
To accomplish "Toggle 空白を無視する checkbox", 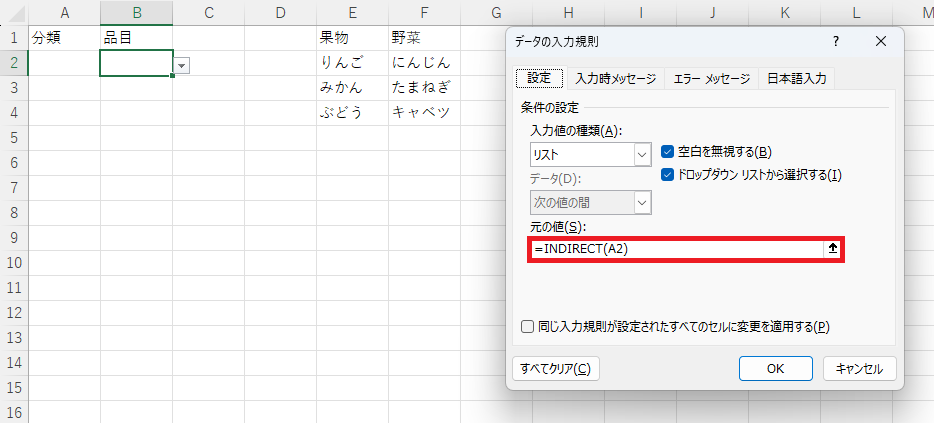I will coord(667,152).
